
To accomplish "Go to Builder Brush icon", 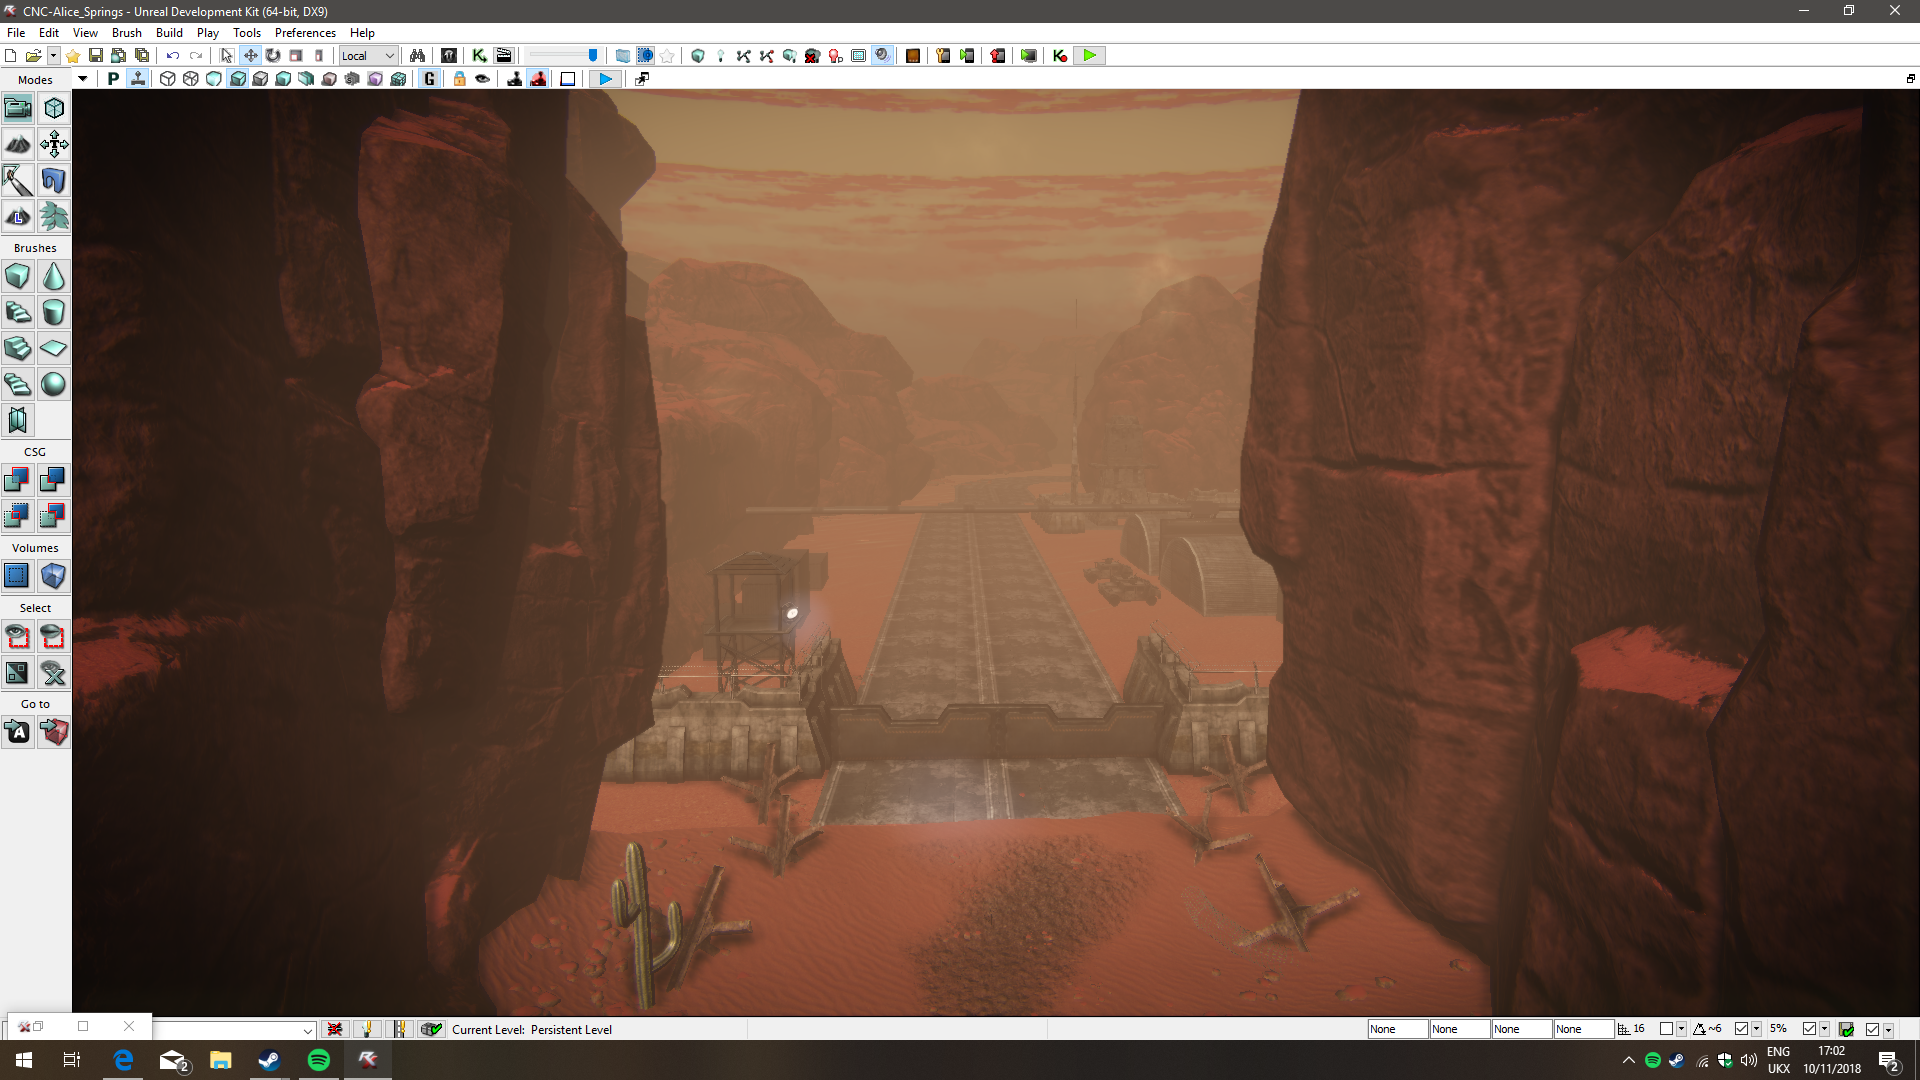I will click(x=54, y=732).
